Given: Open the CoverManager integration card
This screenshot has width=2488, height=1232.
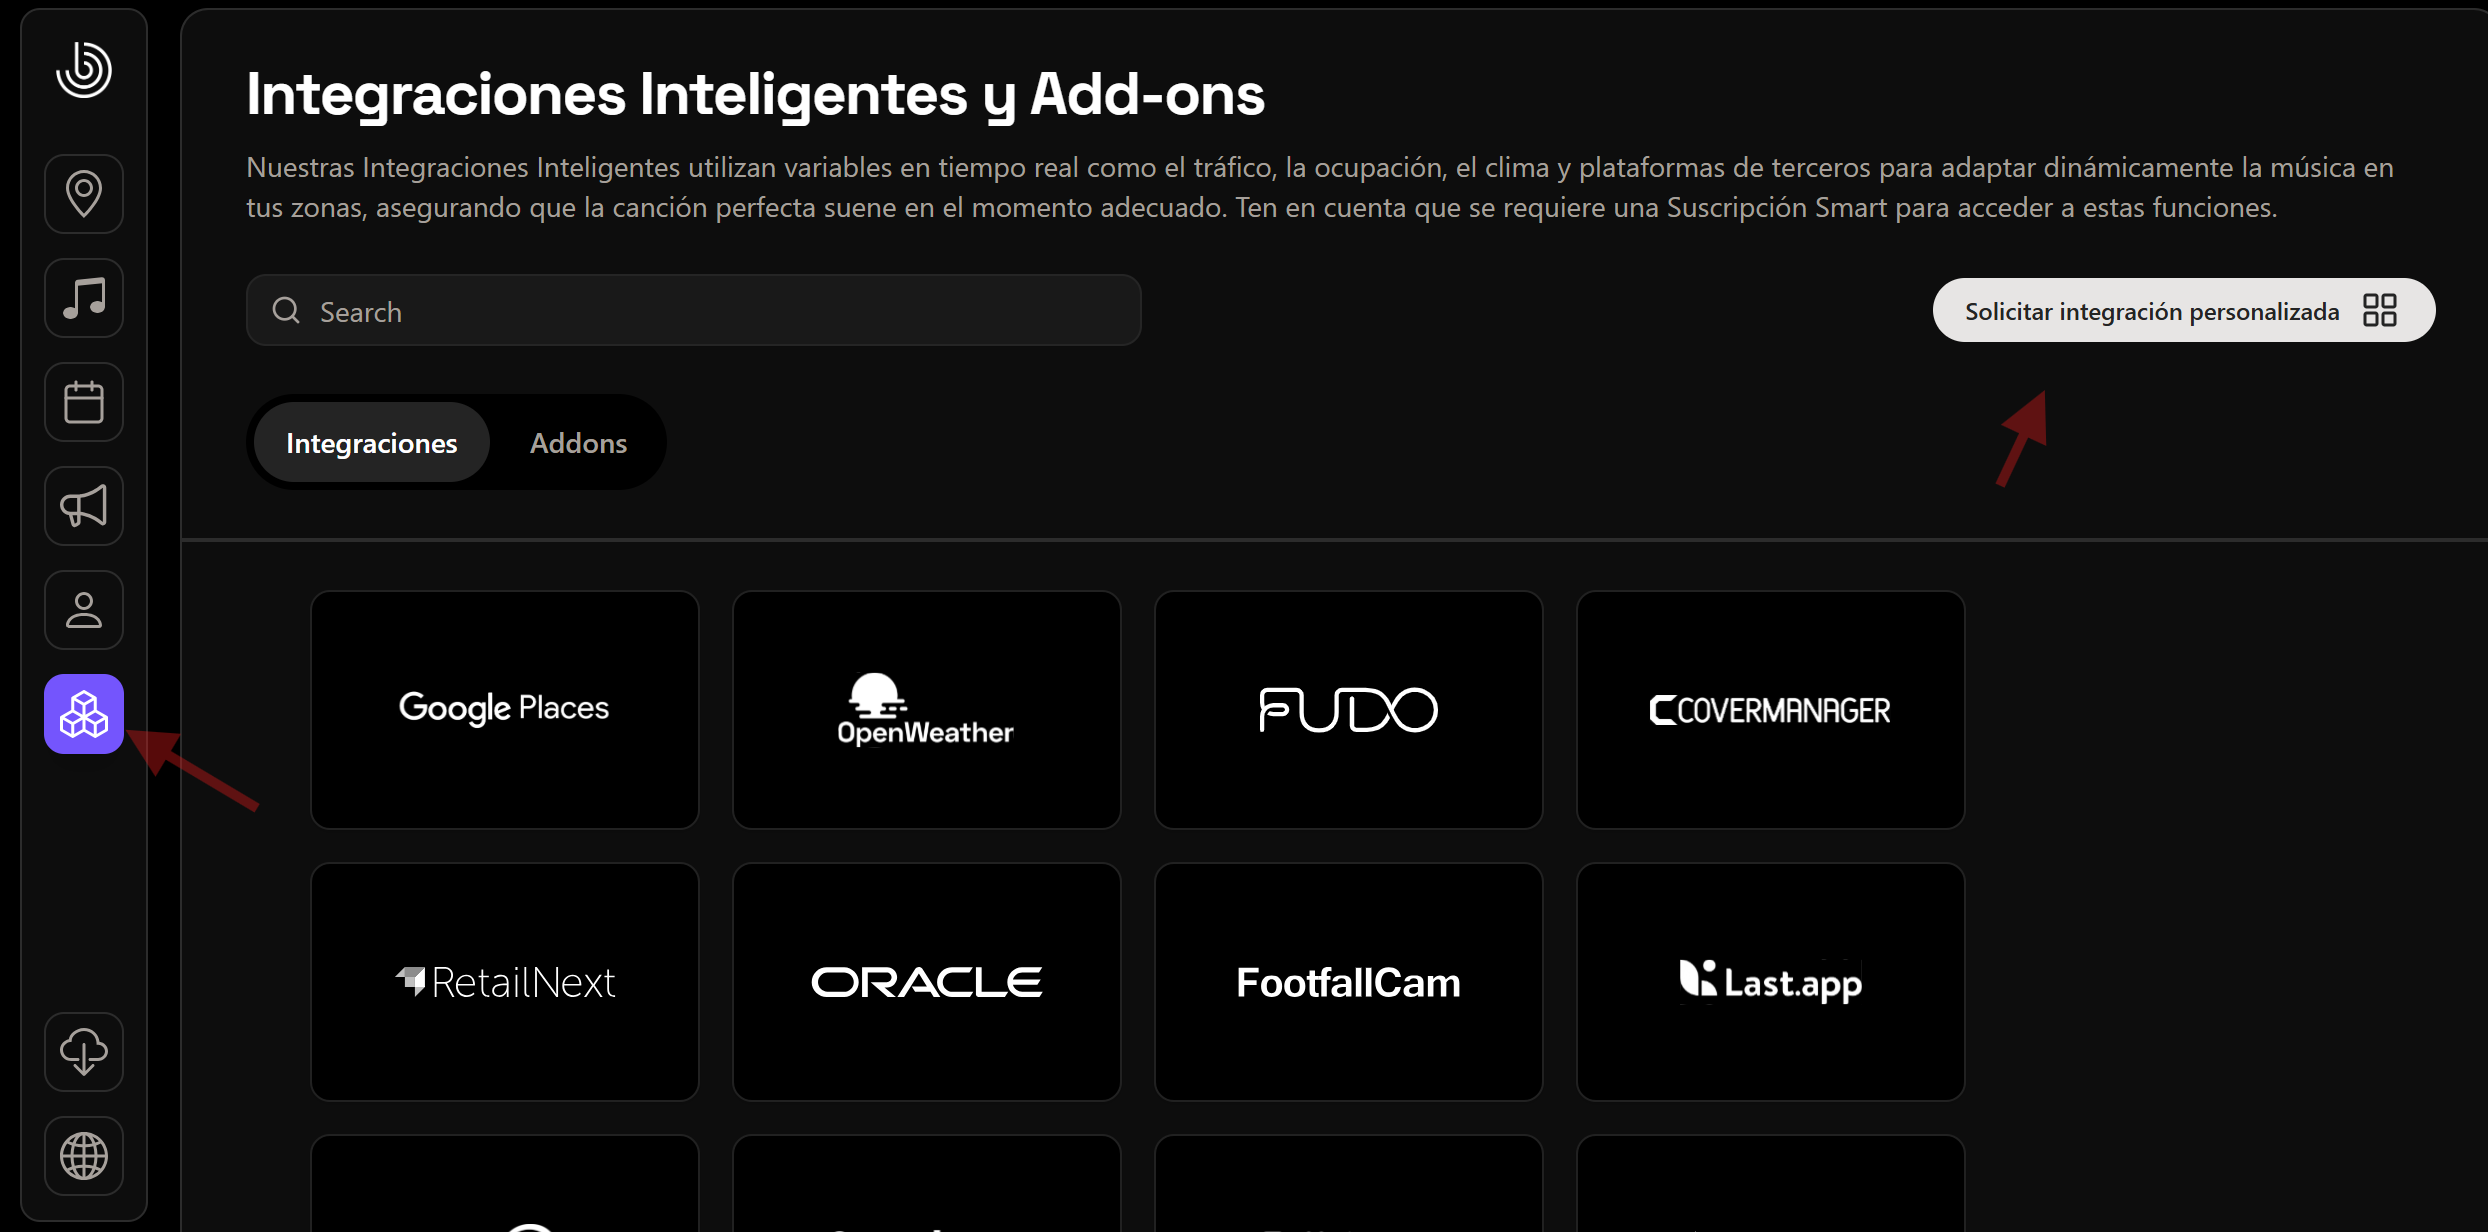Looking at the screenshot, I should [1771, 710].
